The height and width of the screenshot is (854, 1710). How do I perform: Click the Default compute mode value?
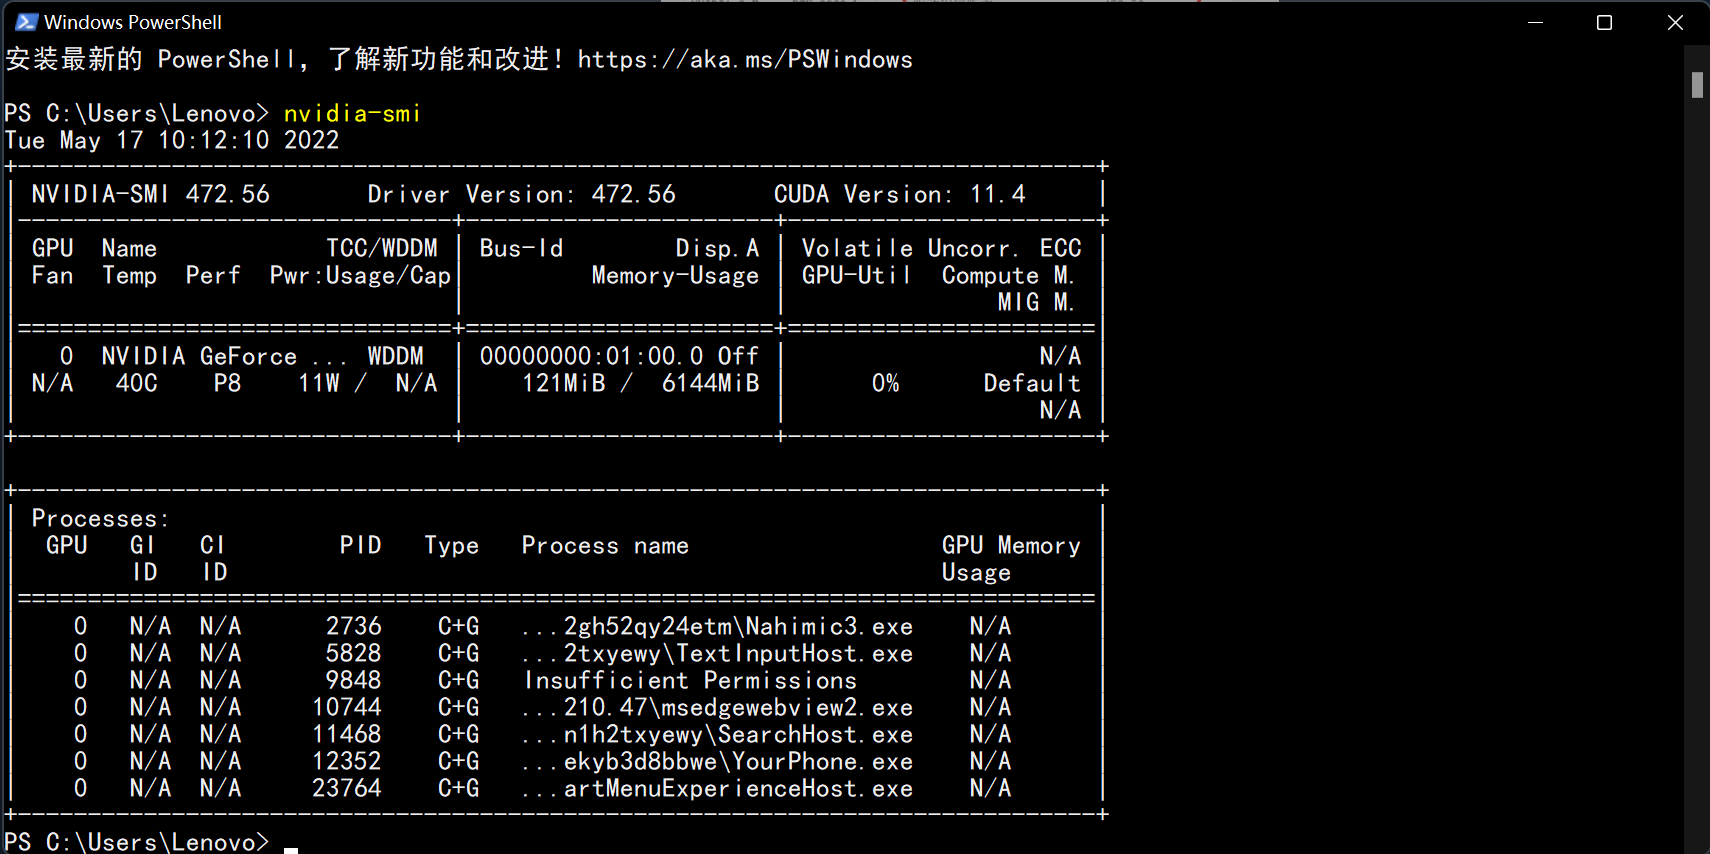pos(1032,384)
